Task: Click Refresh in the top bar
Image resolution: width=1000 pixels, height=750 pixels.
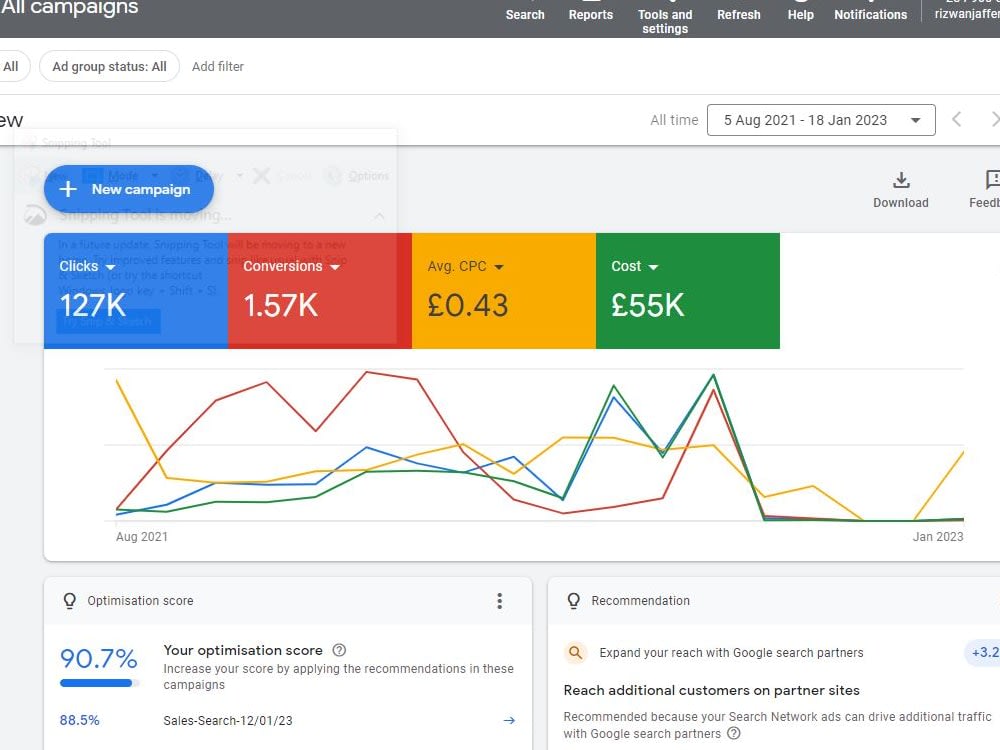Action: point(739,14)
